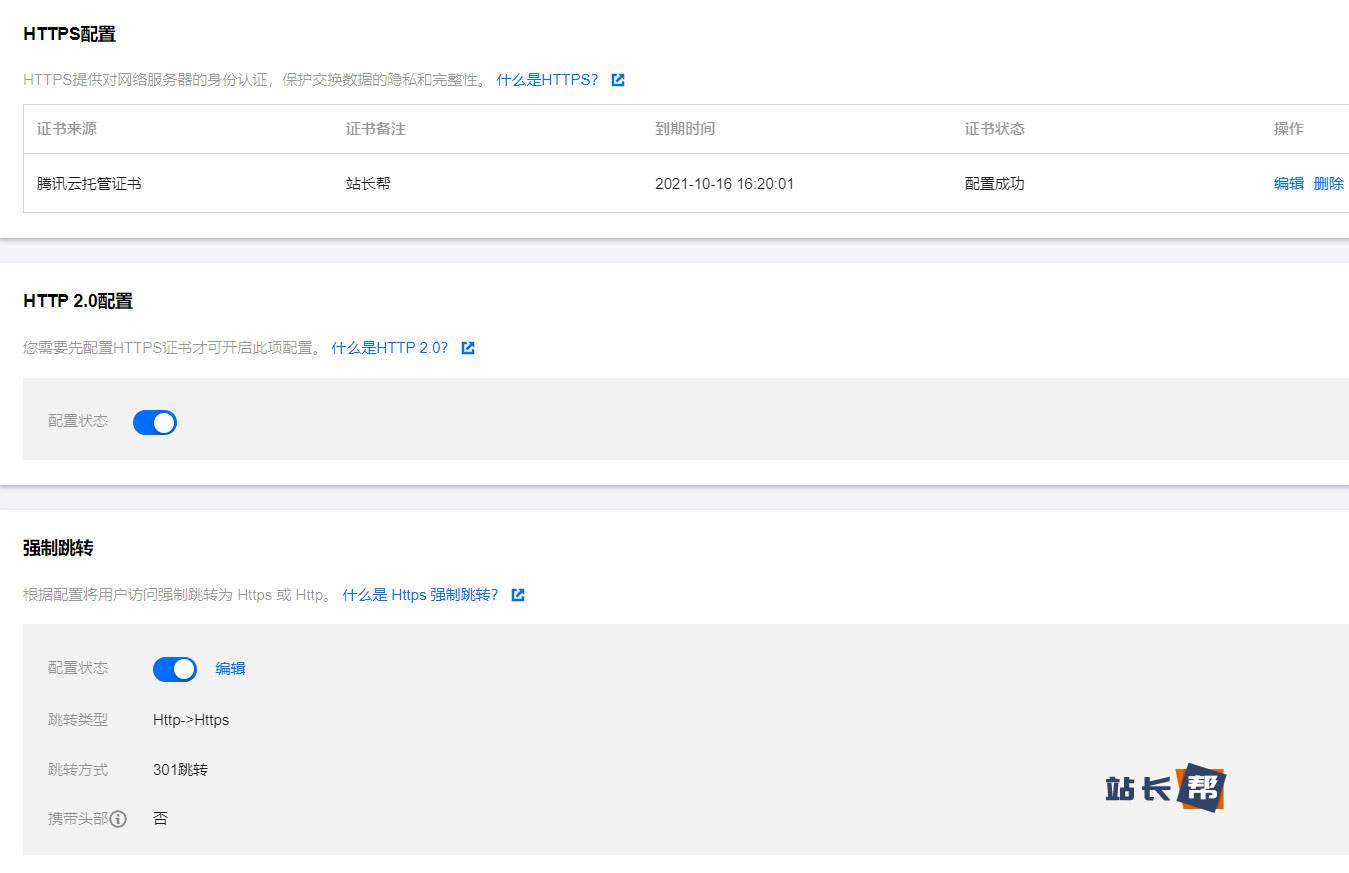Turn off the 强制跳转 配置状态 toggle
Image resolution: width=1349 pixels, height=873 pixels.
click(175, 669)
